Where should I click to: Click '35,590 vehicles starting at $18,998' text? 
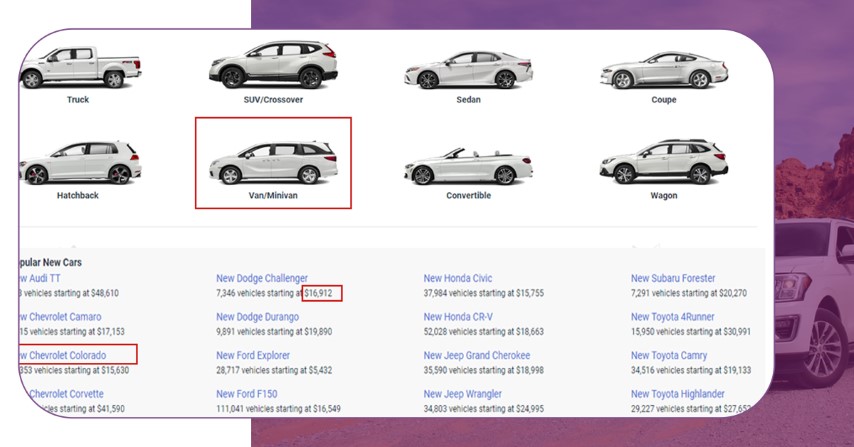[484, 371]
